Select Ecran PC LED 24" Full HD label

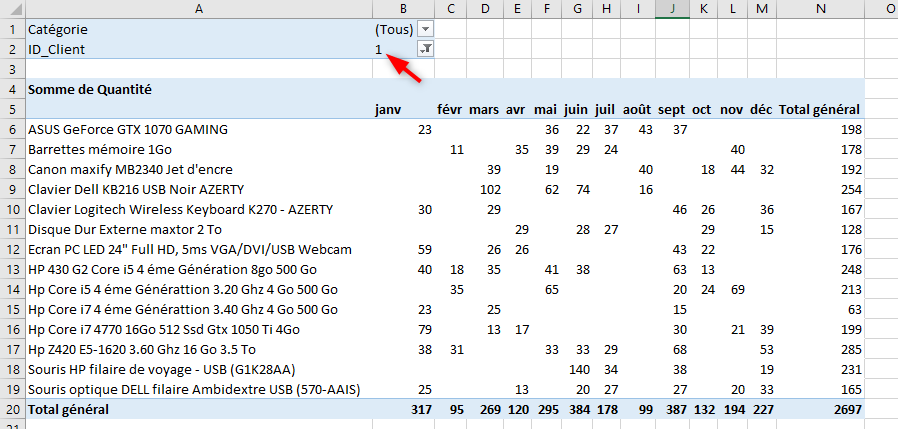tap(190, 250)
